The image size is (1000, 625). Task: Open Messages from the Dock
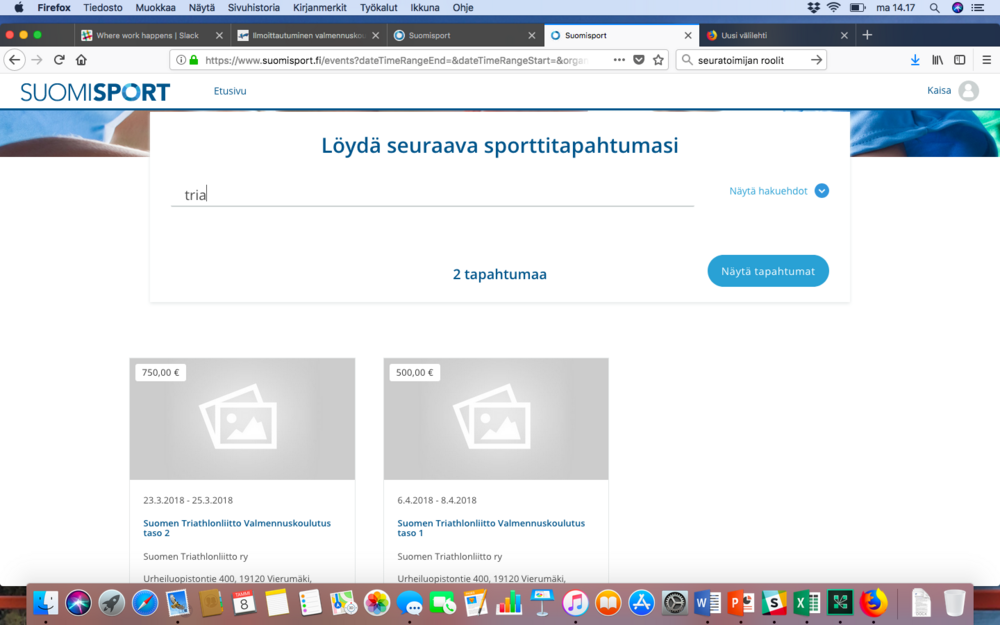(x=409, y=603)
